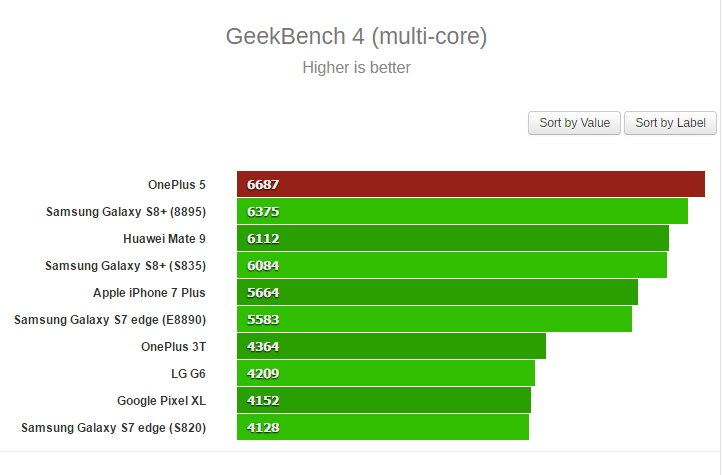Click the OnePlus 5 label

coord(177,185)
